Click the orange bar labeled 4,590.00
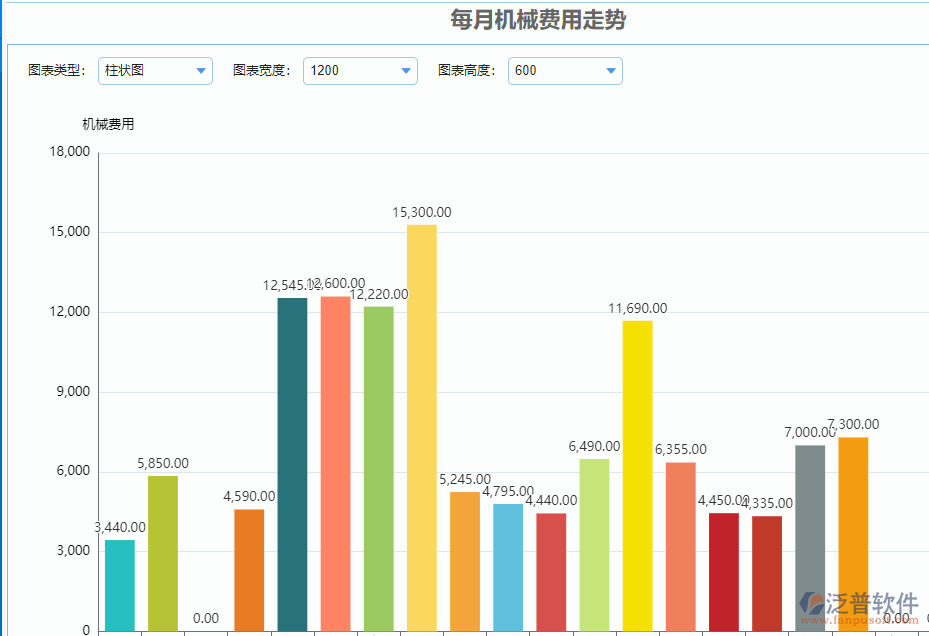This screenshot has height=636, width=929. [249, 570]
